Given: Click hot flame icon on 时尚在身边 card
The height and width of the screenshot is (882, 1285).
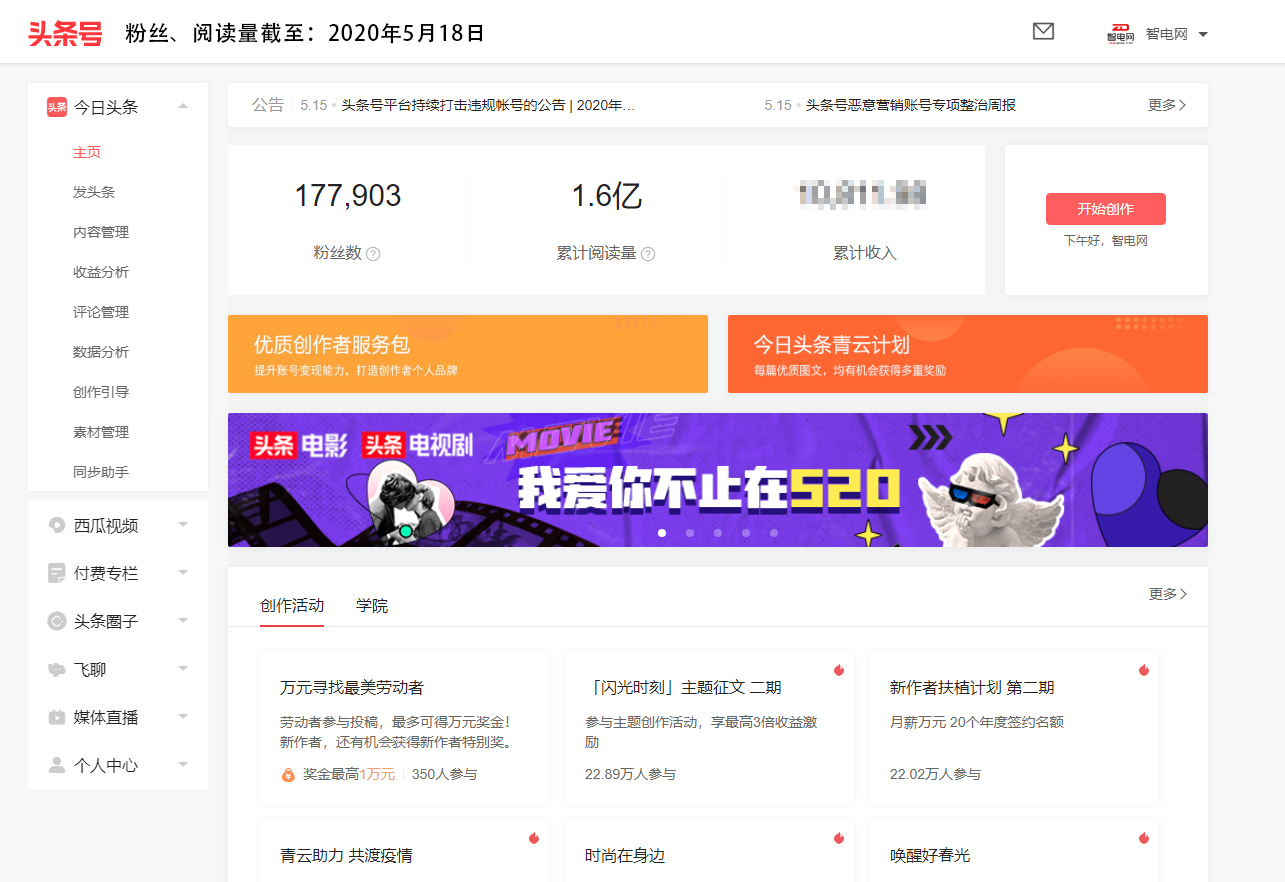Looking at the screenshot, I should [839, 838].
